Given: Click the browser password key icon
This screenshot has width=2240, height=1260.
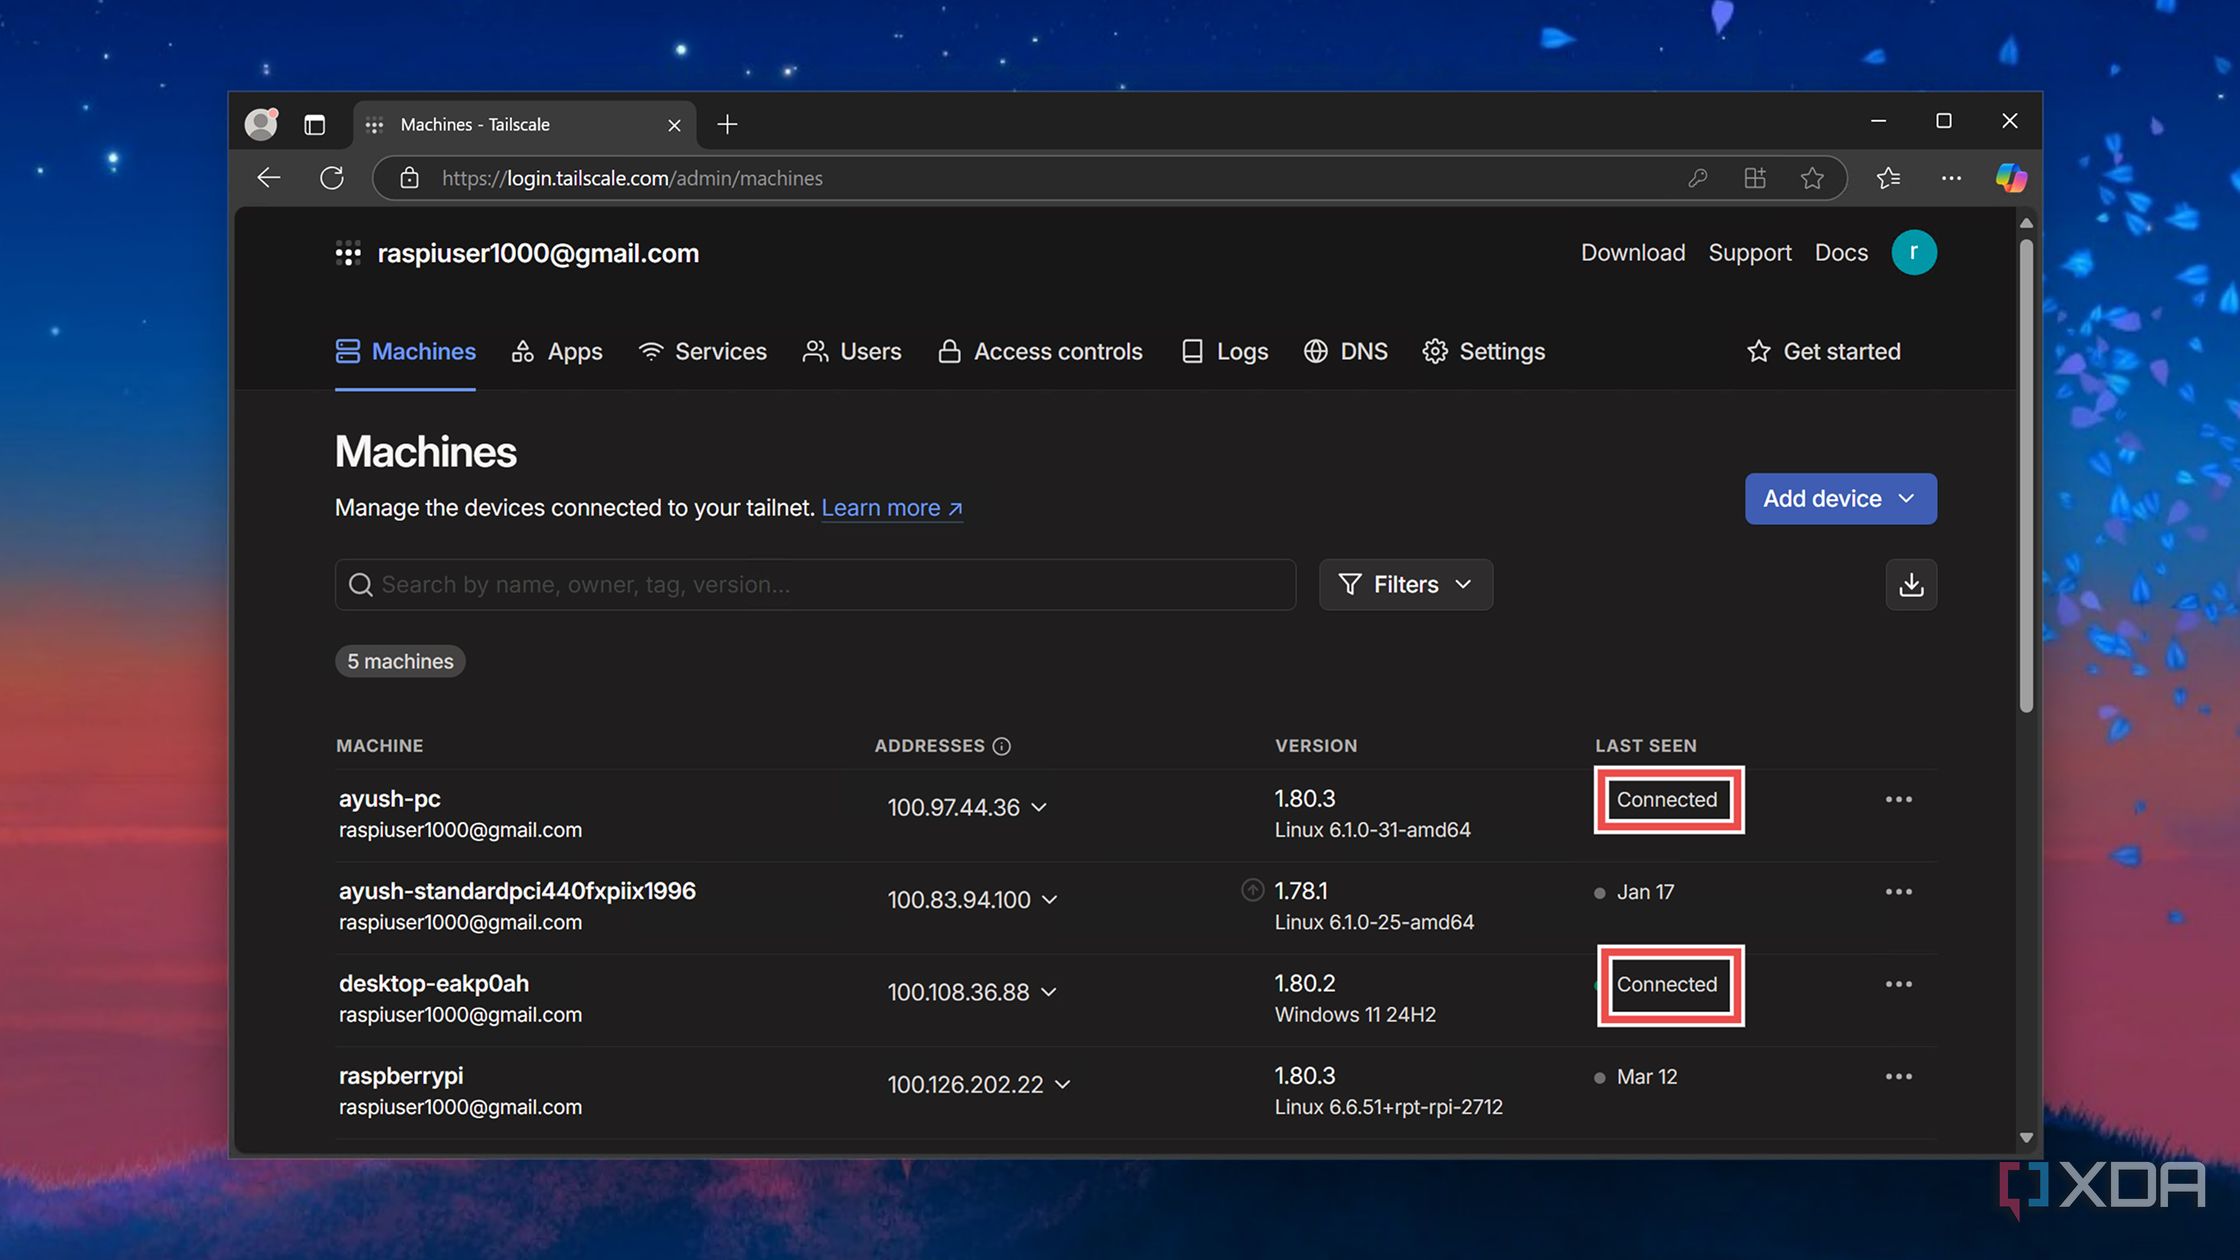Looking at the screenshot, I should (1698, 178).
